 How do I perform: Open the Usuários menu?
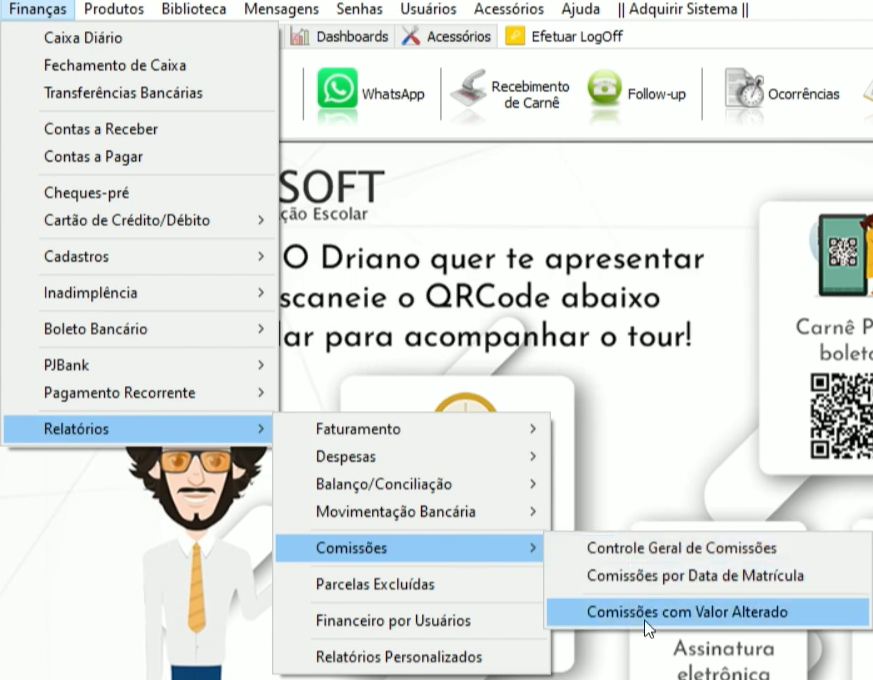[428, 9]
